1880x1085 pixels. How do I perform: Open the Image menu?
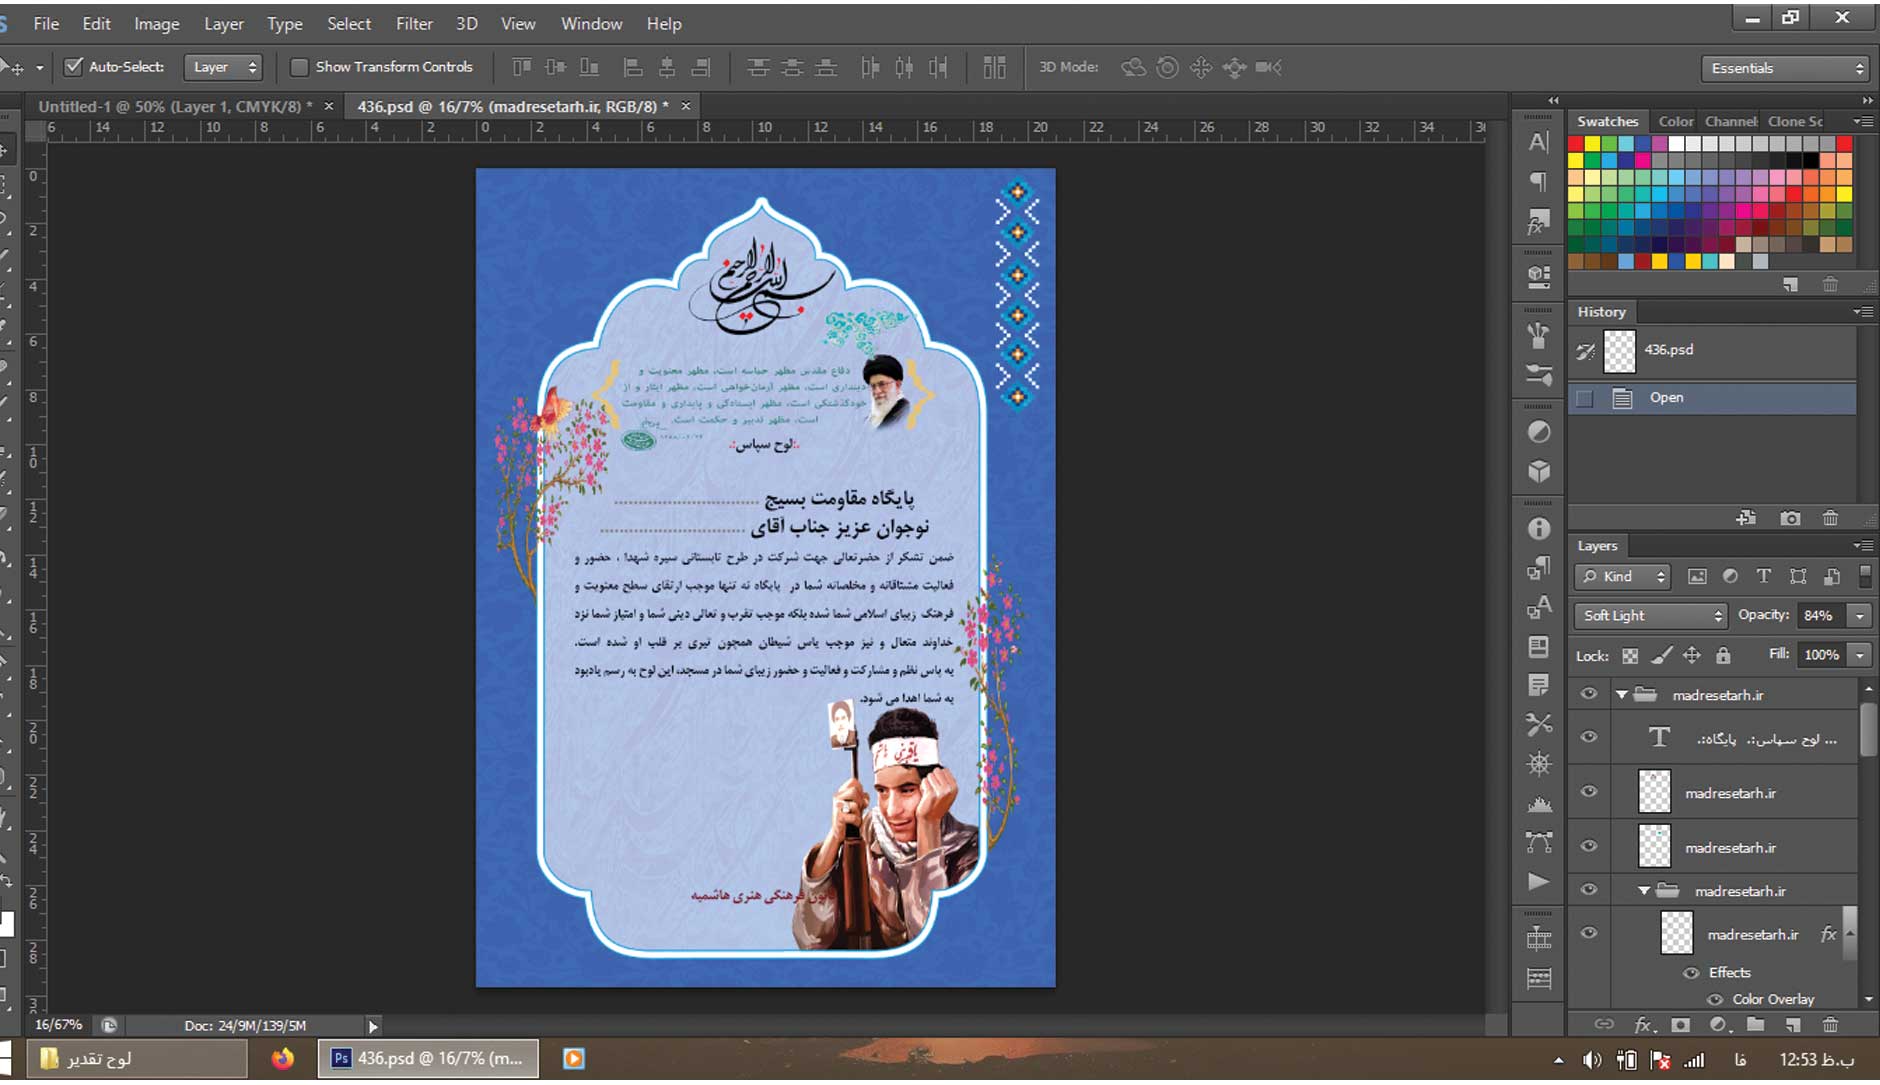156,23
